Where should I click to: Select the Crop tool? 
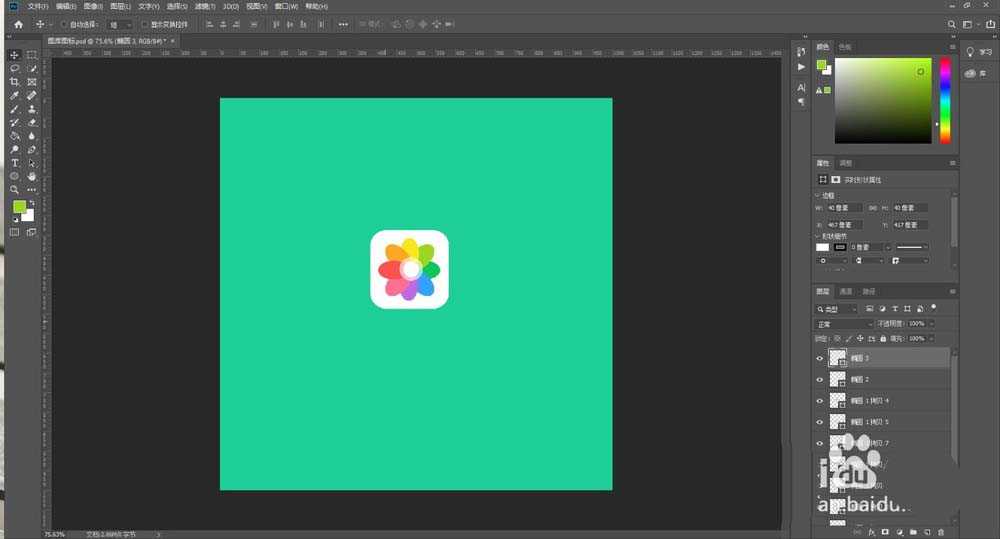[x=15, y=82]
